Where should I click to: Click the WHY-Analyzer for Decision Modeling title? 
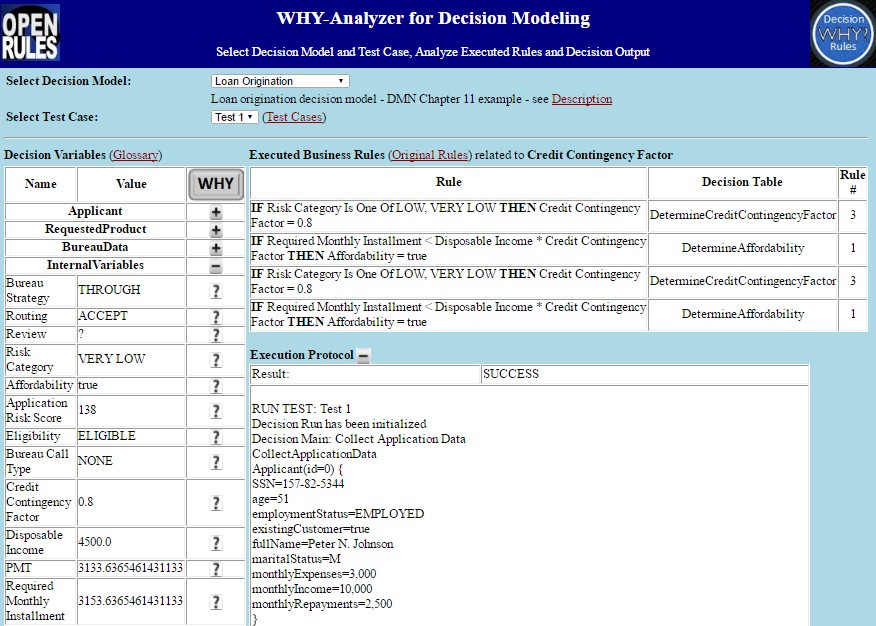tap(433, 18)
